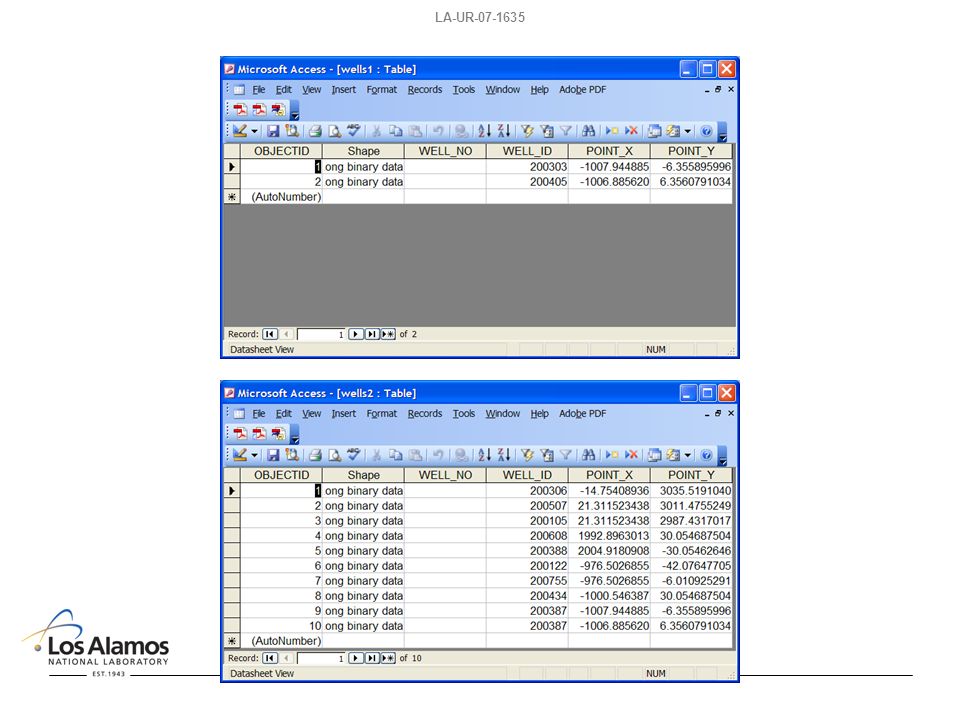Expand View dropdown arrow in wells1 toolbar
Image resolution: width=960 pixels, height=720 pixels.
pos(254,131)
